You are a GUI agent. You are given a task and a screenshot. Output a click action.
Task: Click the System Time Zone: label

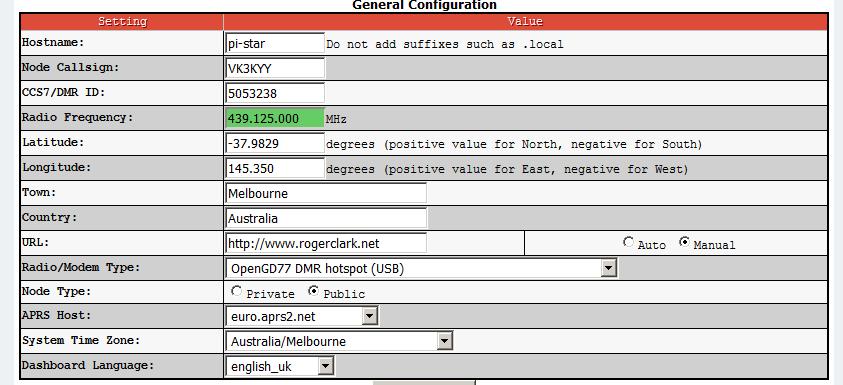tap(81, 340)
